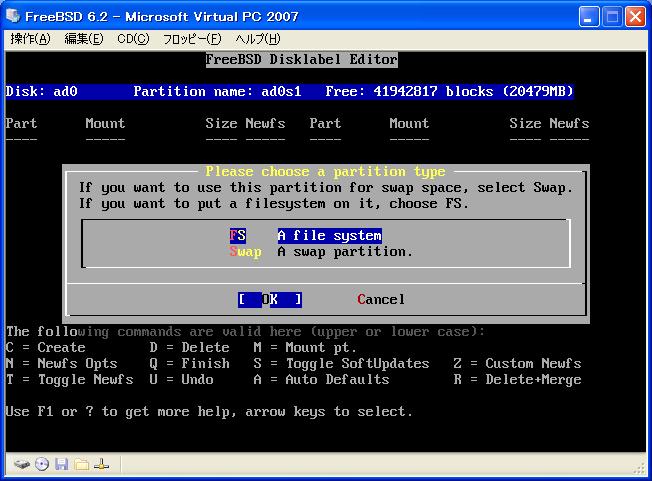Click 'N = Newfs Opts' command text
This screenshot has width=652, height=481.
tap(62, 363)
